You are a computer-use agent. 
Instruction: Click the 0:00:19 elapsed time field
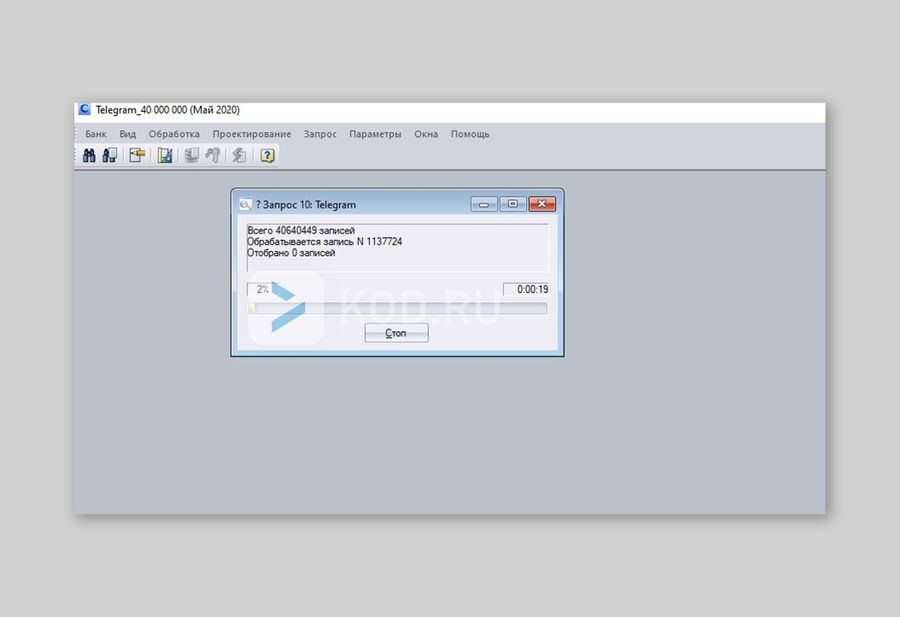pos(526,289)
